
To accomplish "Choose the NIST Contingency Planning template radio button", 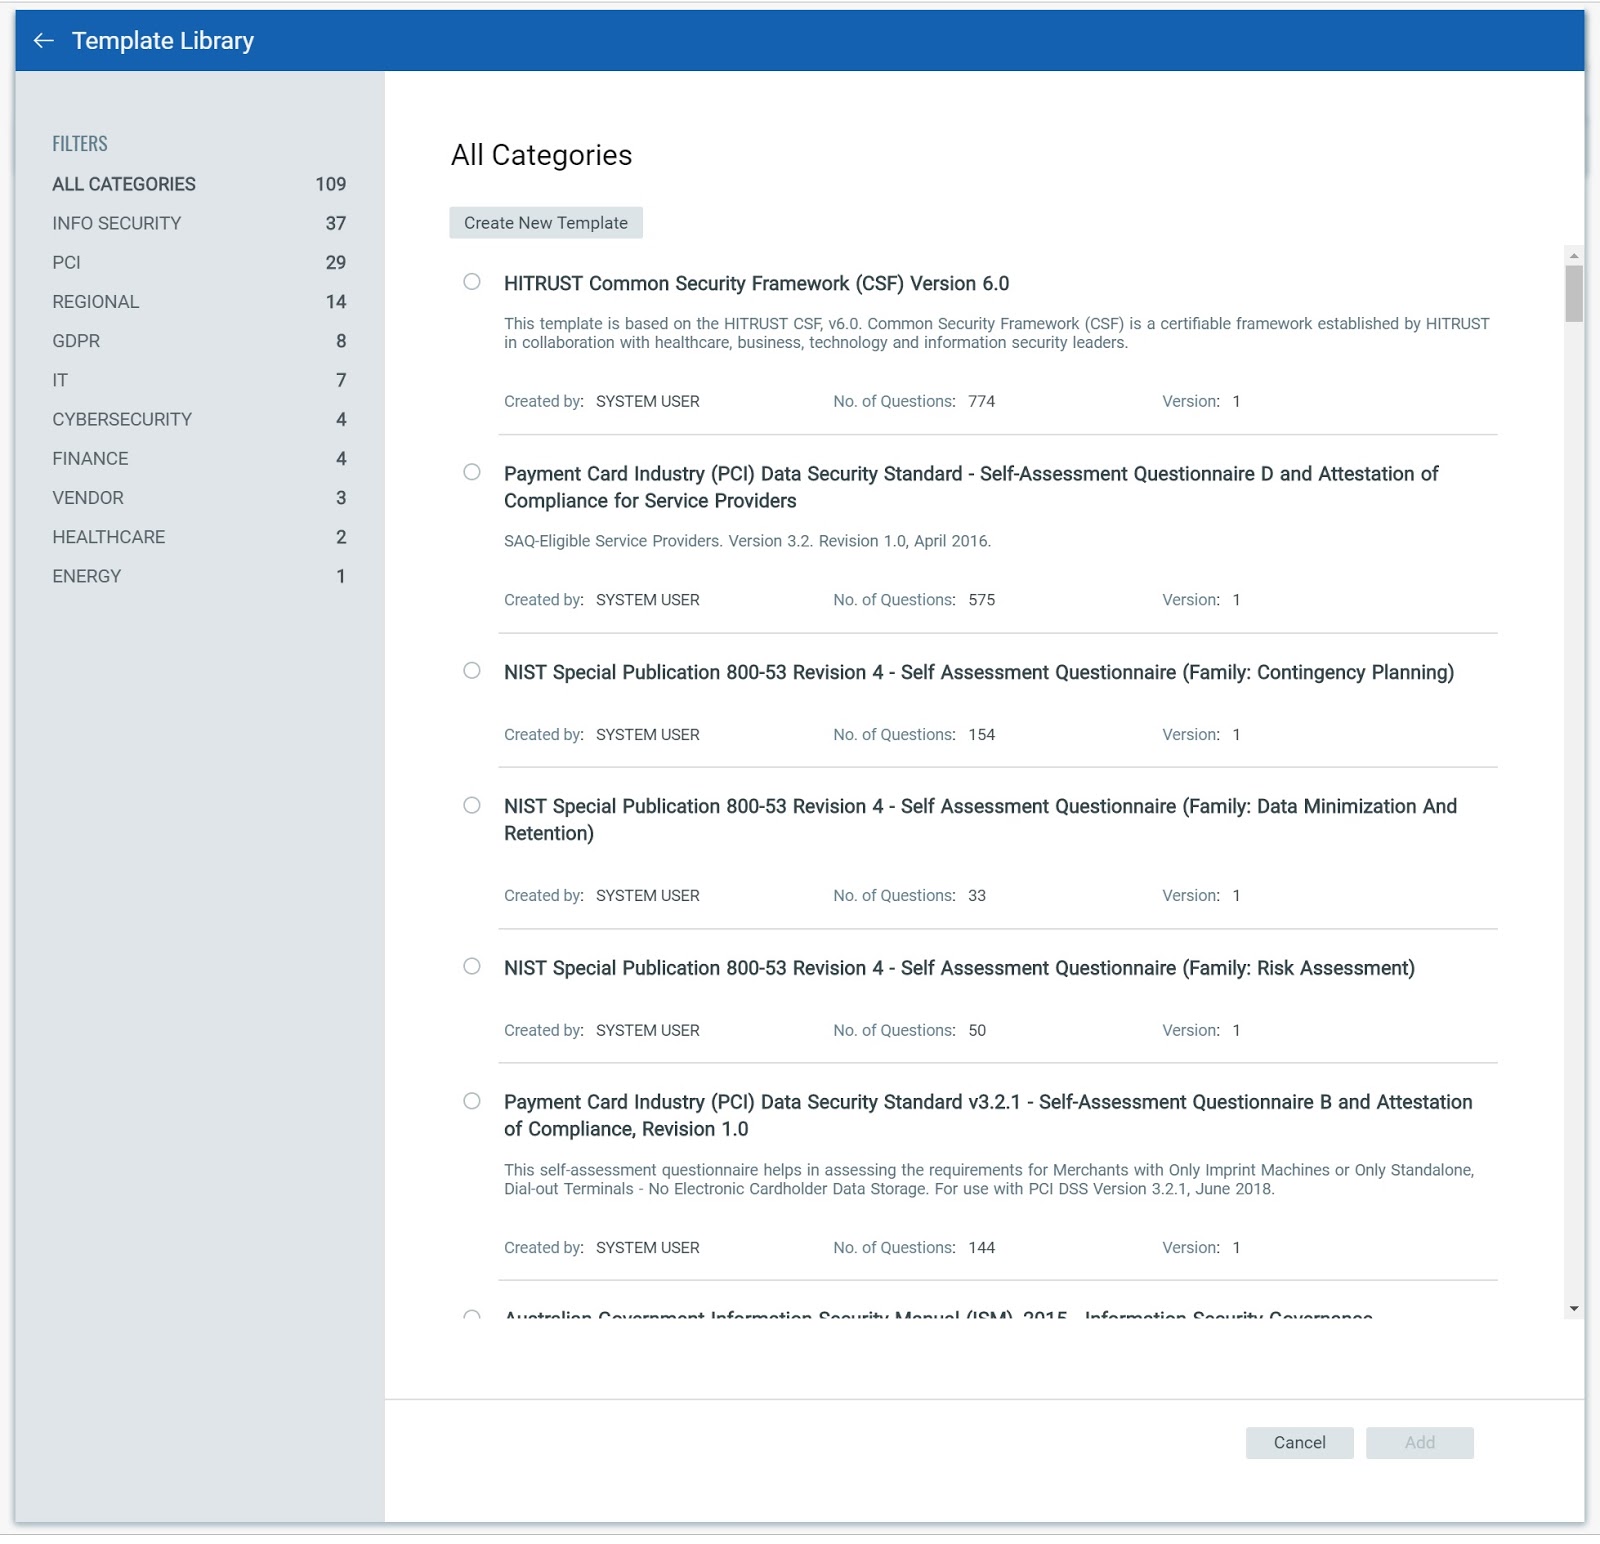I will (x=472, y=671).
